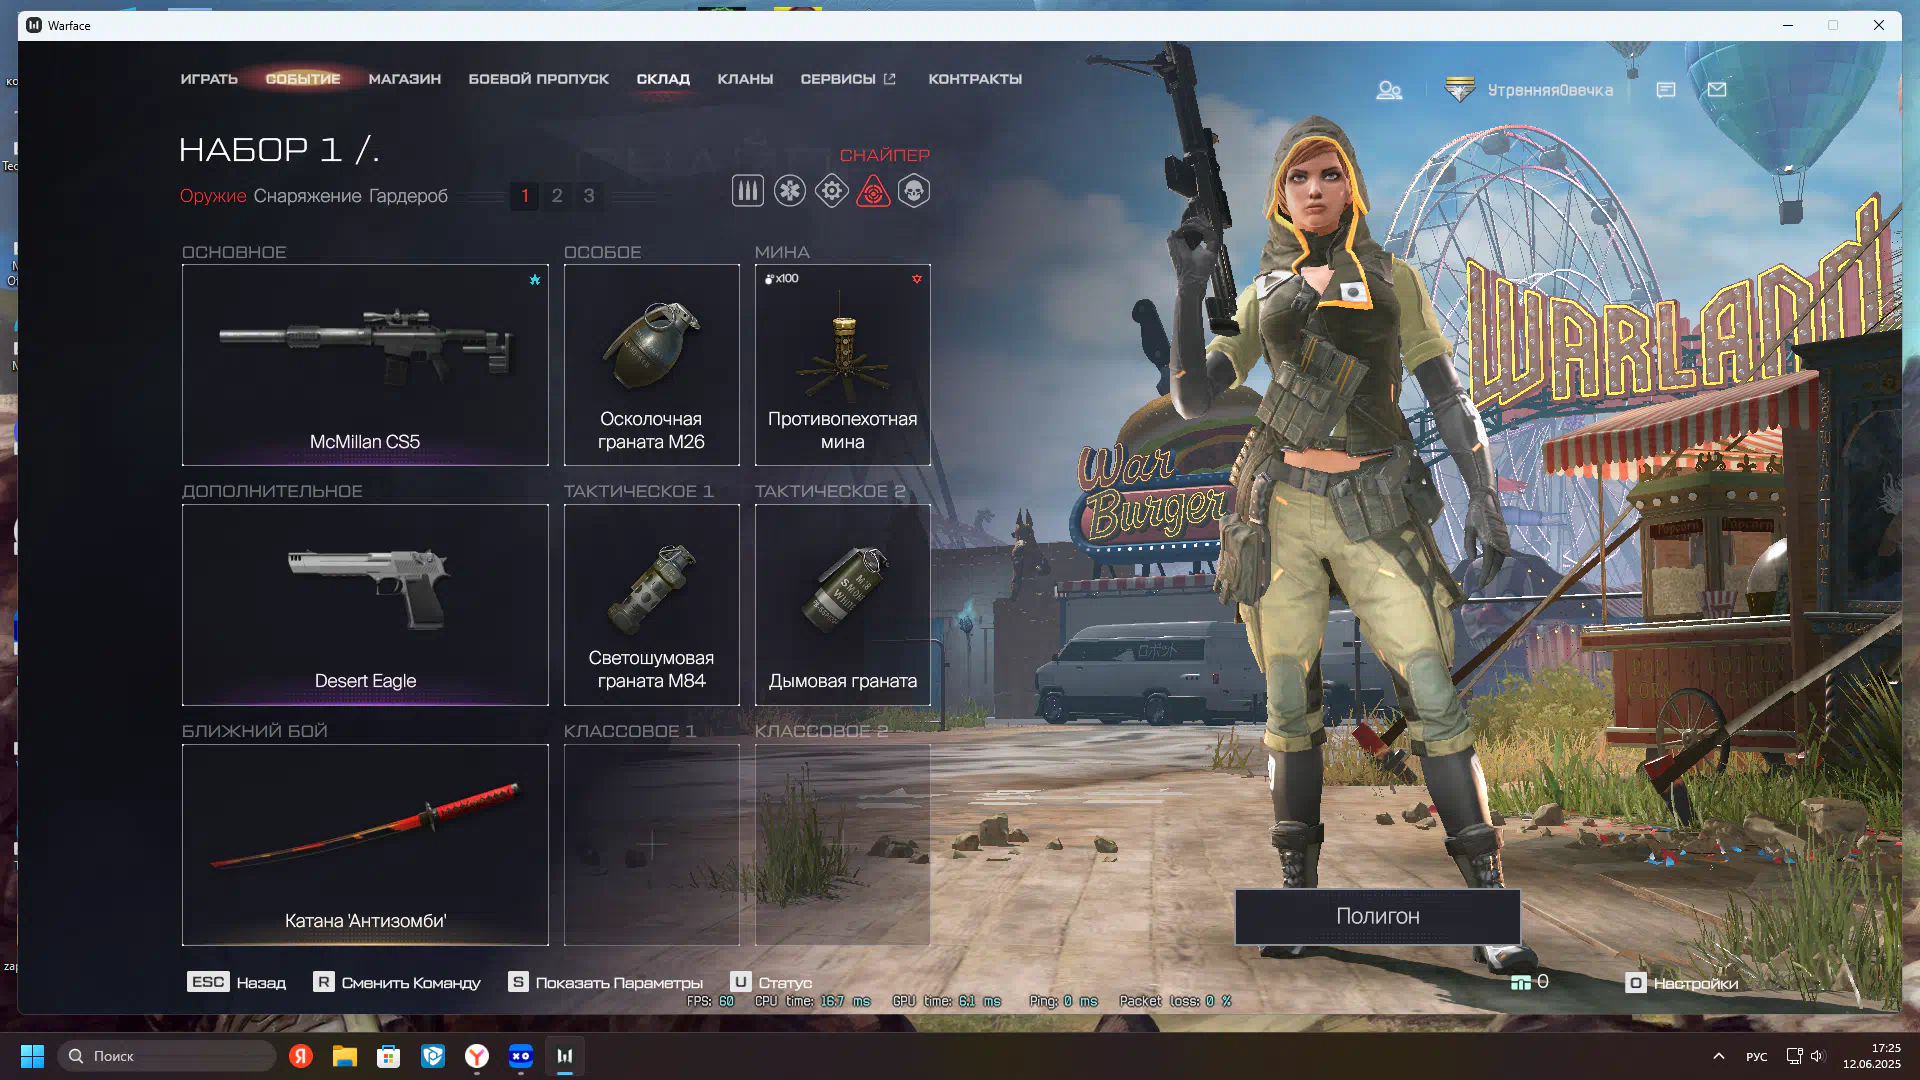This screenshot has width=1920, height=1080.
Task: Open File Explorer from taskbar
Action: 345,1056
